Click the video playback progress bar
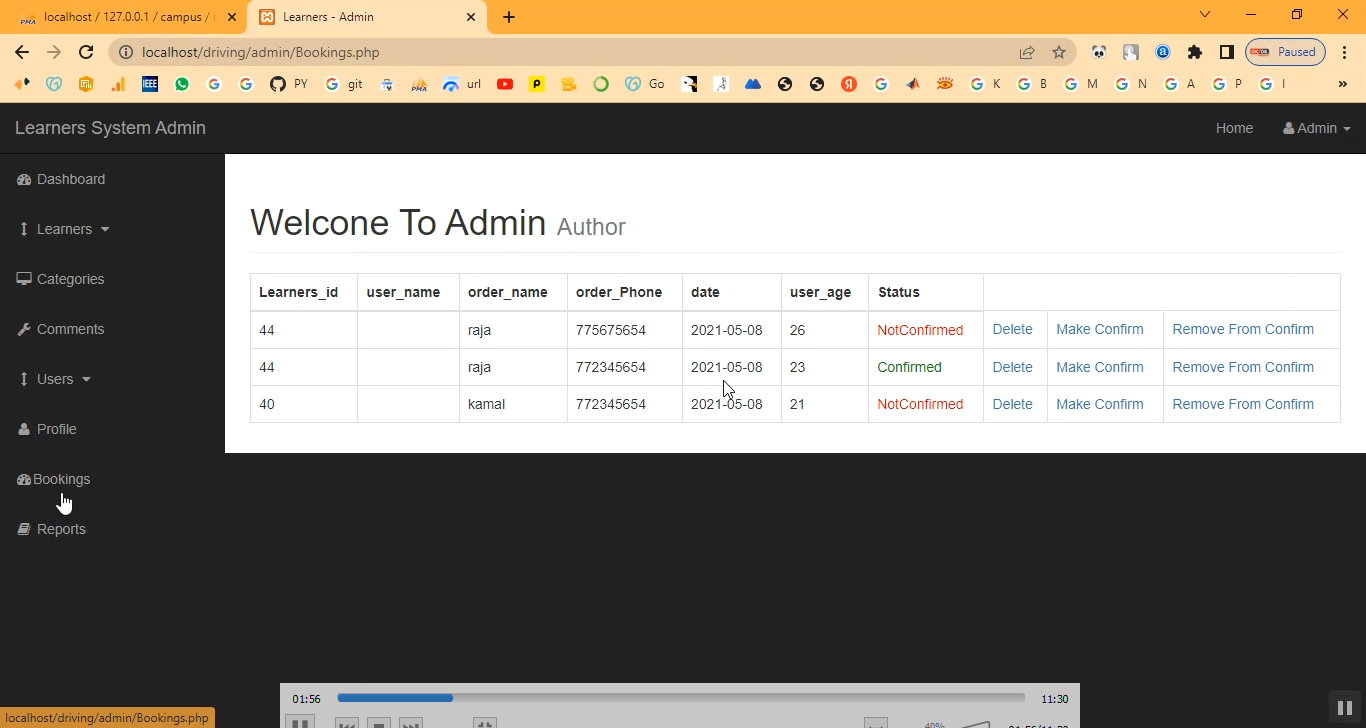The image size is (1366, 728). (x=680, y=698)
